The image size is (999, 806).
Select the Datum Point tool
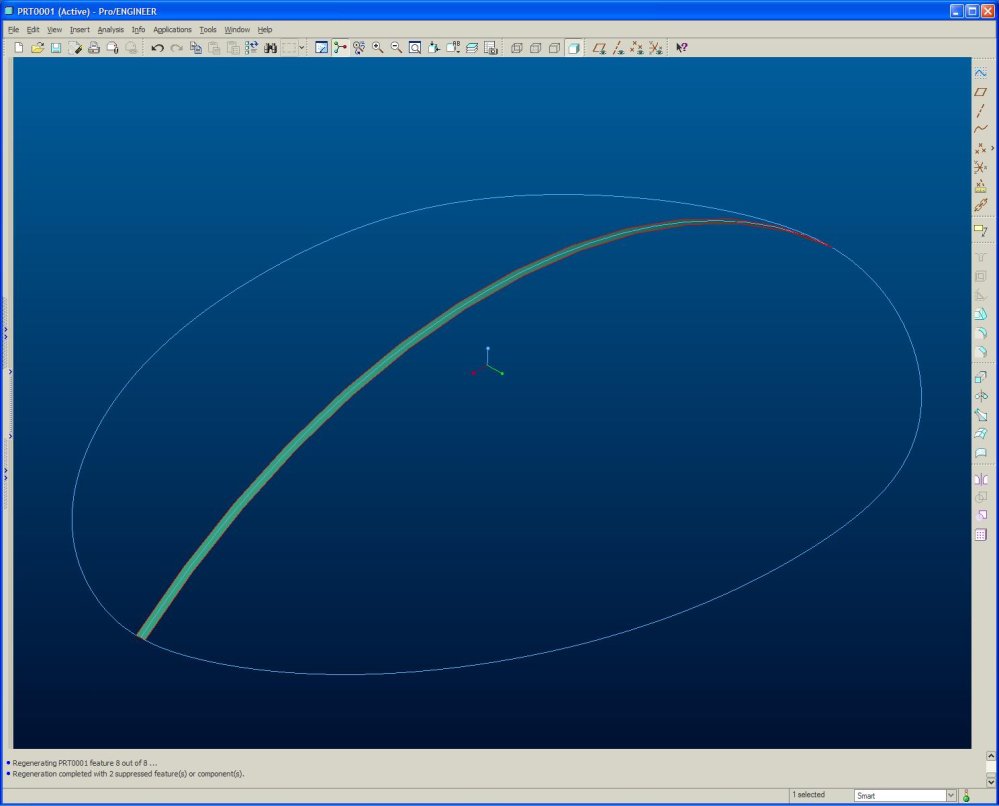coord(981,148)
